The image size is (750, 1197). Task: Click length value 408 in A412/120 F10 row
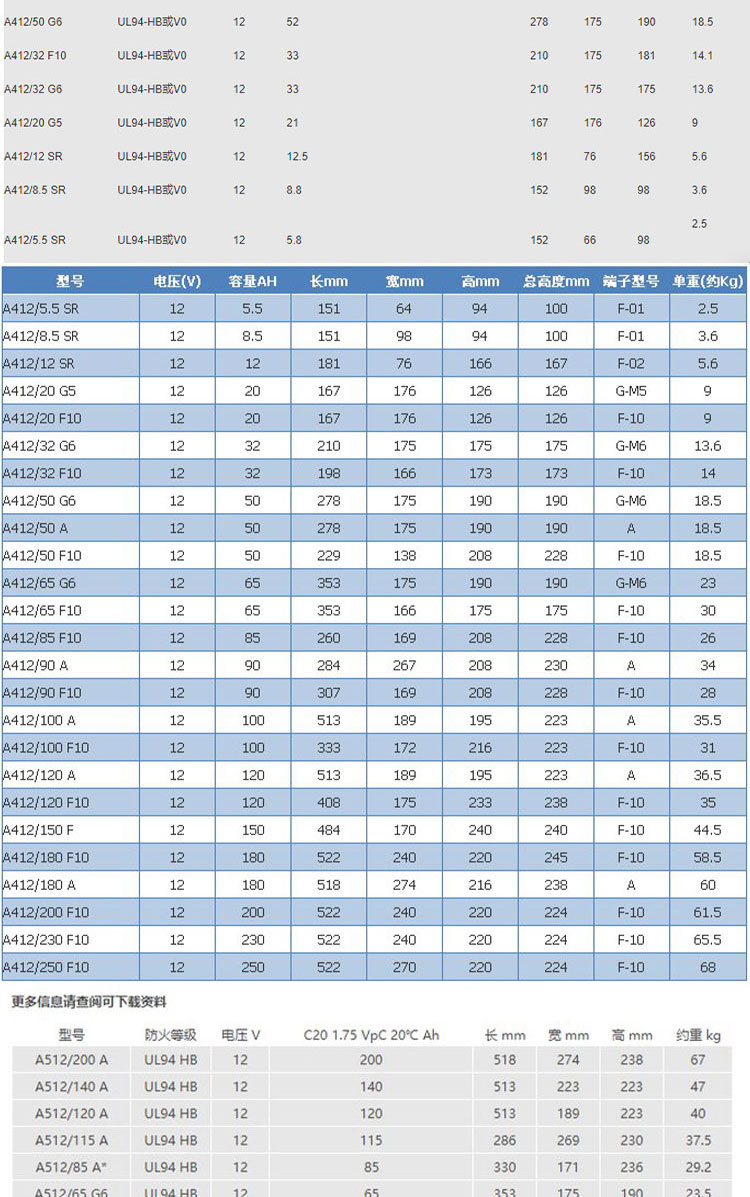pos(328,803)
